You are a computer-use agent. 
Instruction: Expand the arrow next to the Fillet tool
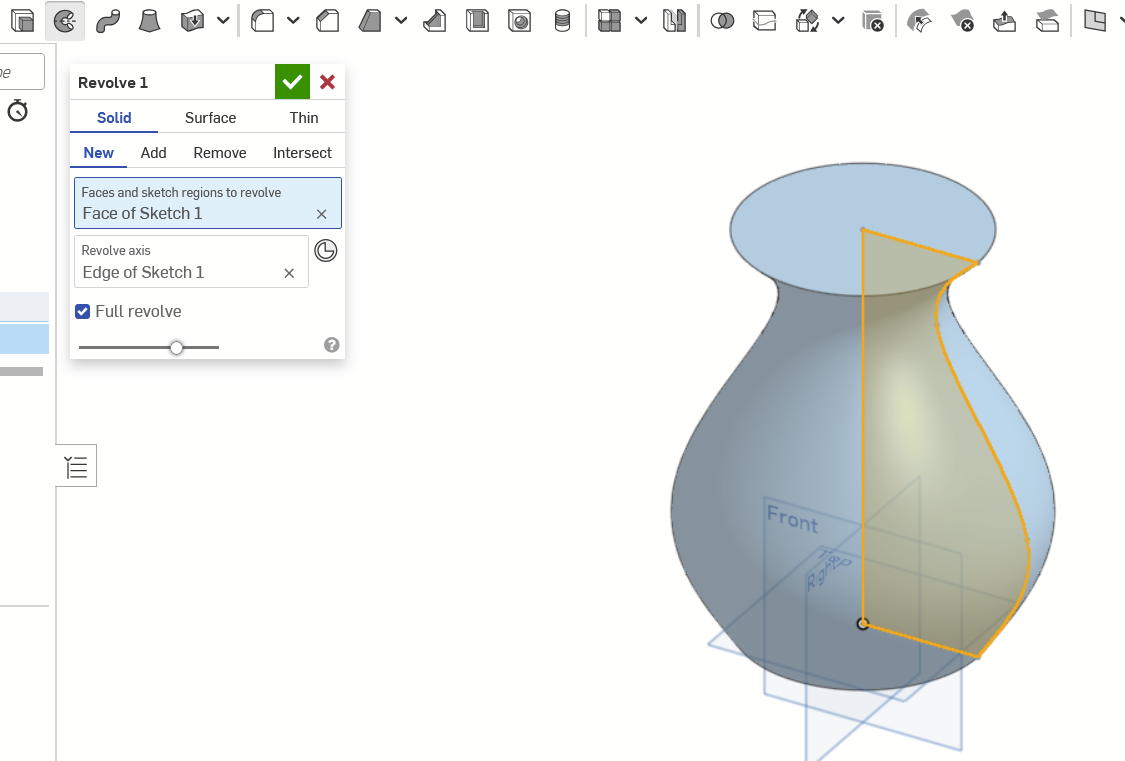293,21
